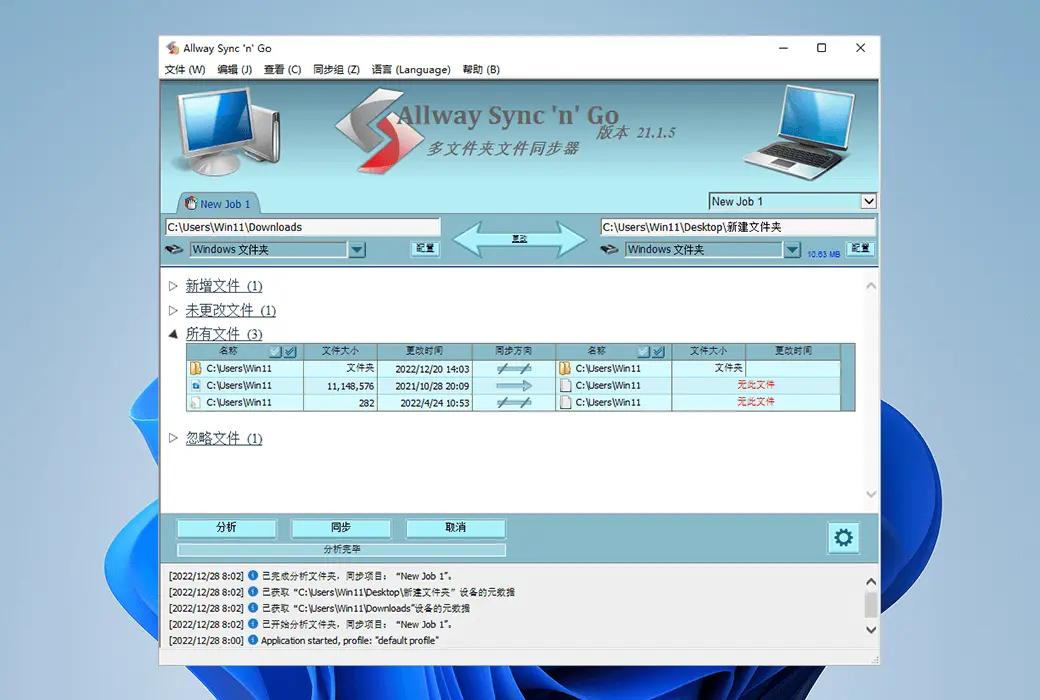Click the left file icon in the 11,148,576 row
Screen dimensions: 1040x700
click(196, 385)
